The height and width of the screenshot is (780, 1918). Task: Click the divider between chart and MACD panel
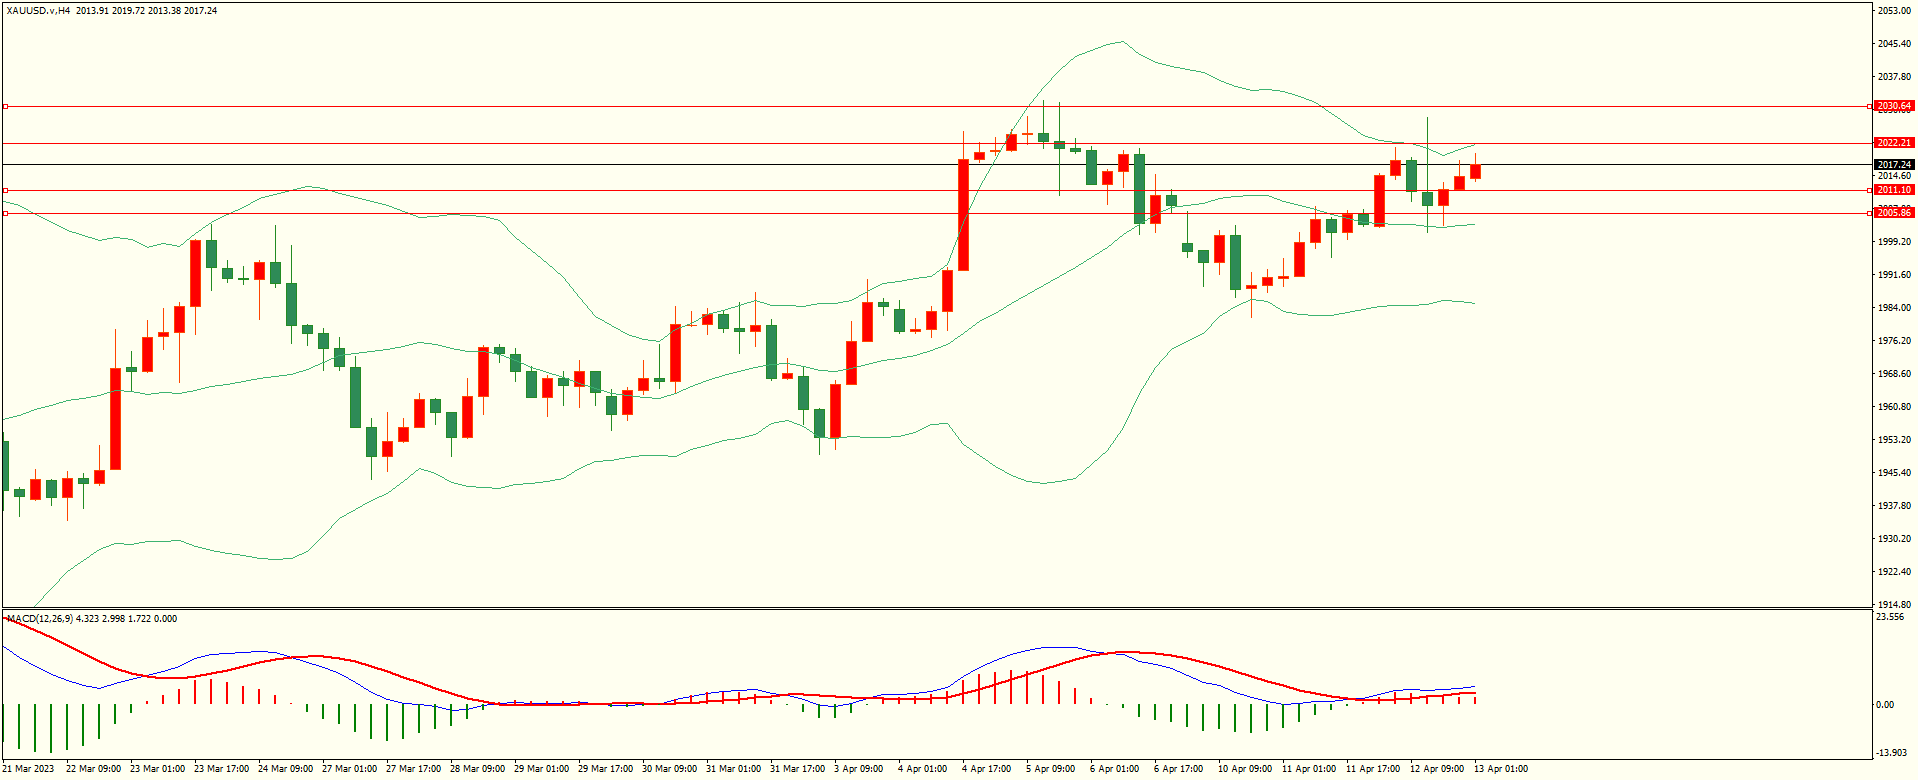935,608
